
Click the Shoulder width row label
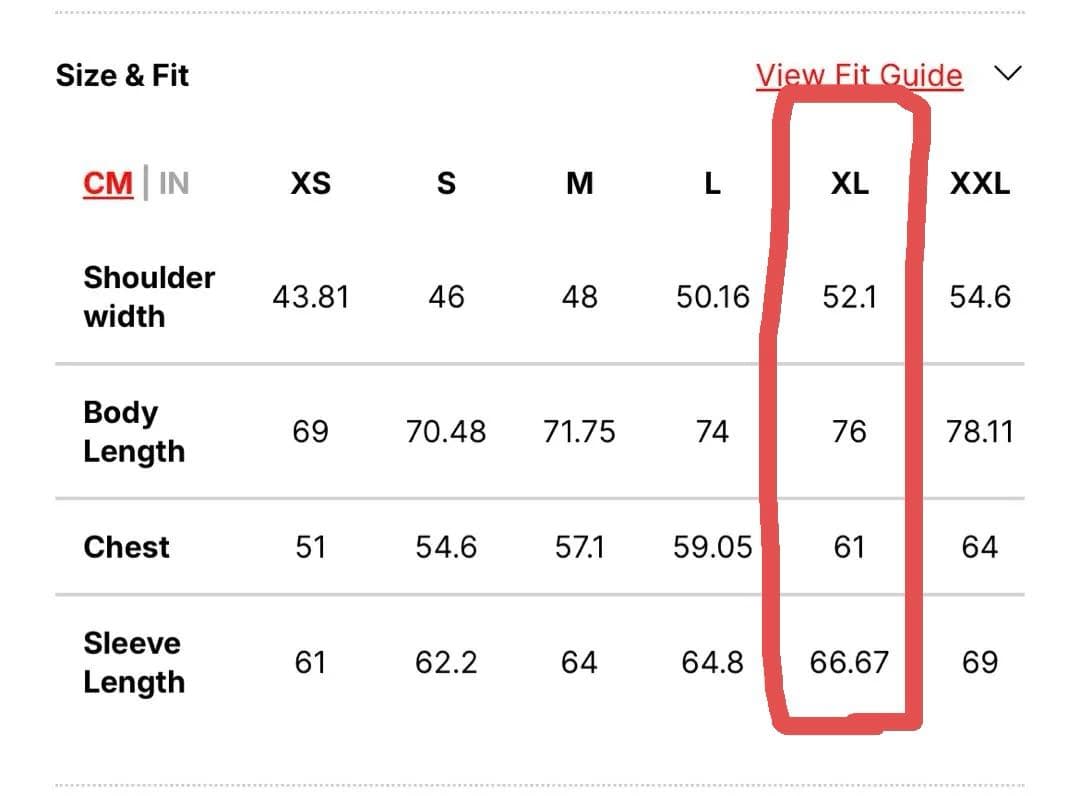(149, 297)
